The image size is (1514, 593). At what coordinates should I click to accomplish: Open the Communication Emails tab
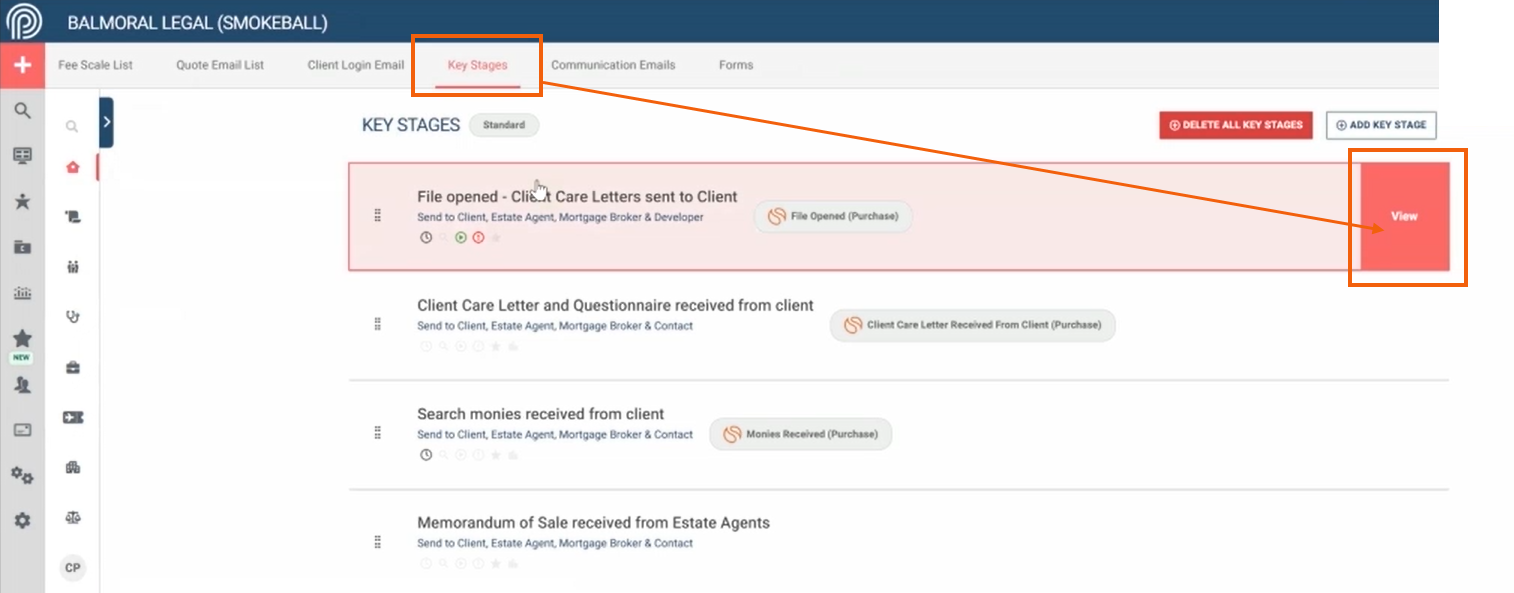point(613,65)
